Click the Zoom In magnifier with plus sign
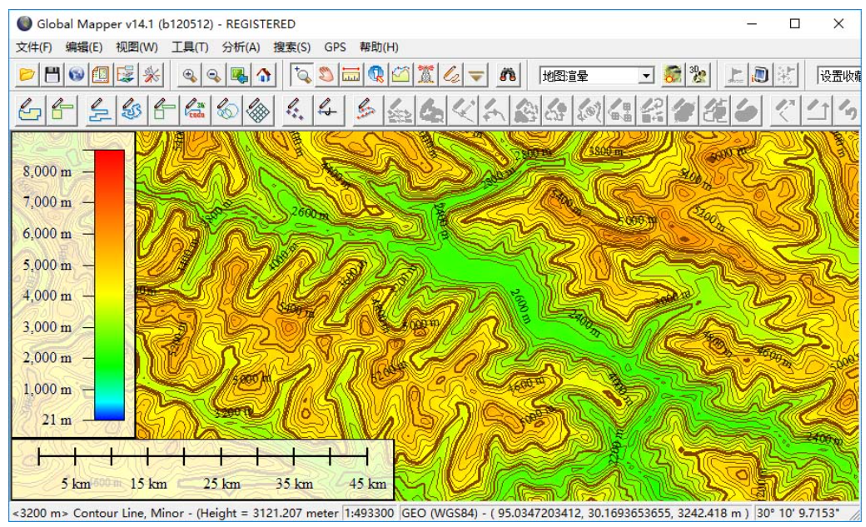The image size is (866, 527). click(x=189, y=75)
